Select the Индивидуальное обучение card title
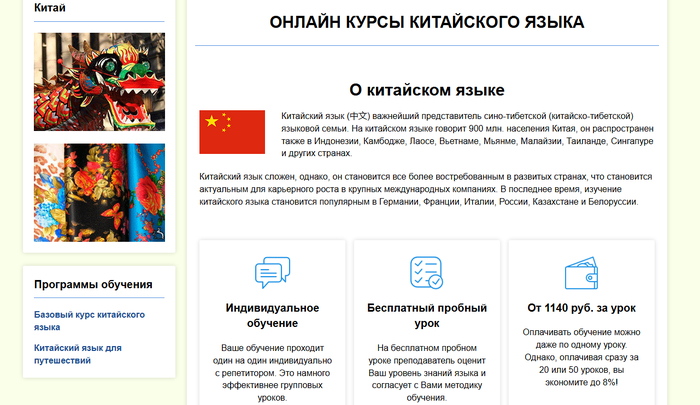Image resolution: width=700 pixels, height=405 pixels. click(272, 315)
